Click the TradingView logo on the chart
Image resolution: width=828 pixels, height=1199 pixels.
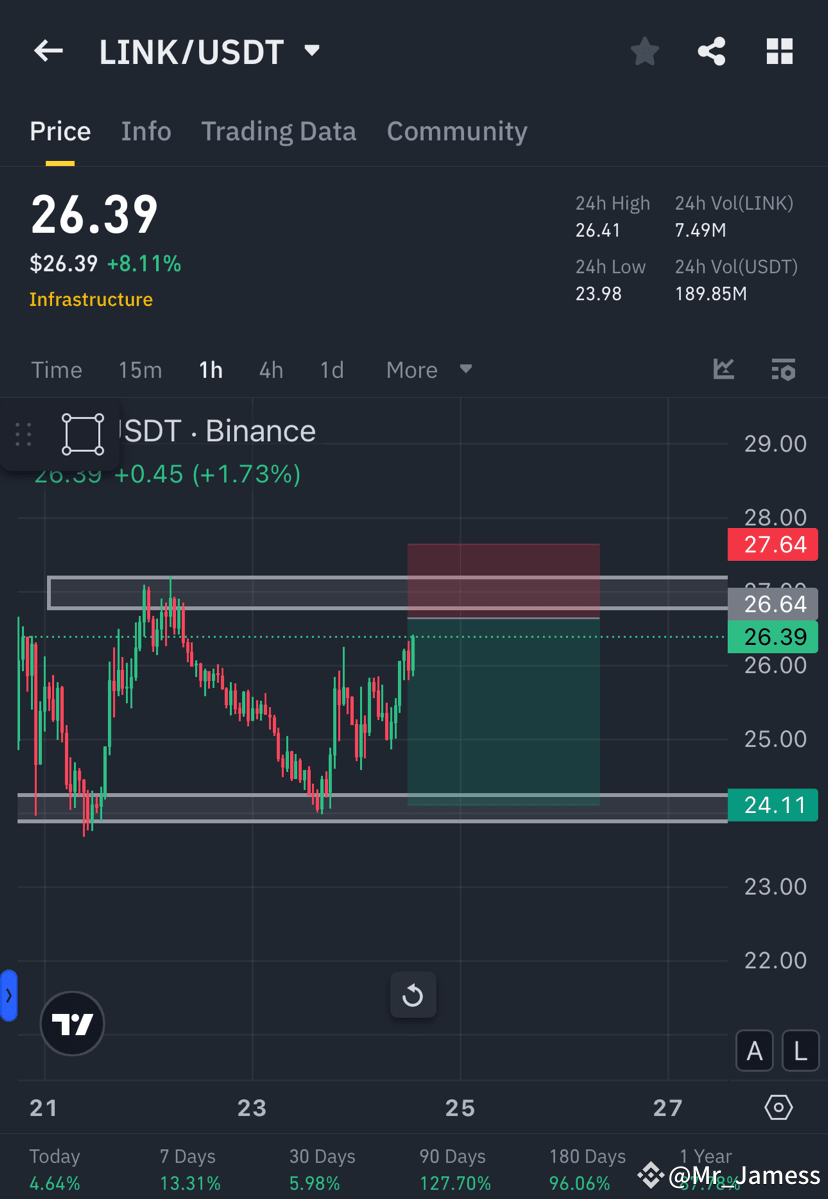[x=71, y=1023]
